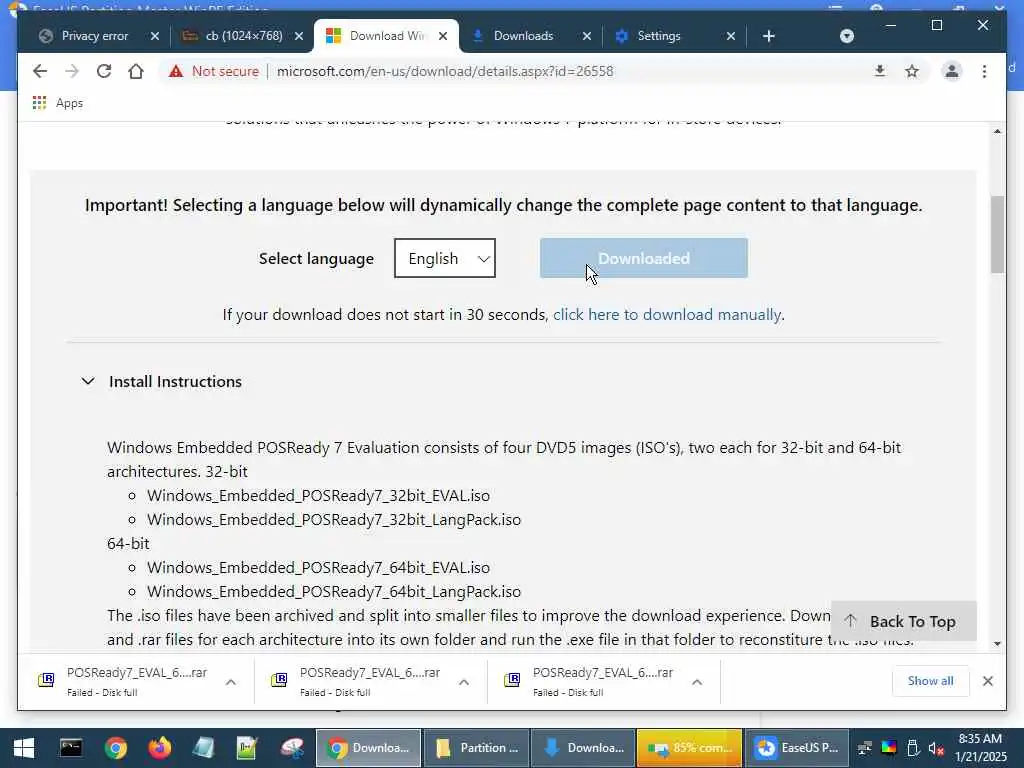
Task: Switch to the blue-arrow Downloa... taskbar window
Action: point(583,748)
